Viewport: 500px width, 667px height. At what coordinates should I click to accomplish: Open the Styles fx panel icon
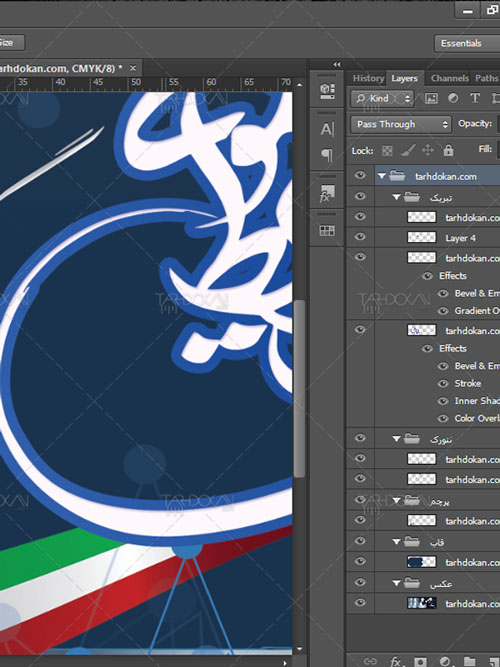(x=327, y=194)
